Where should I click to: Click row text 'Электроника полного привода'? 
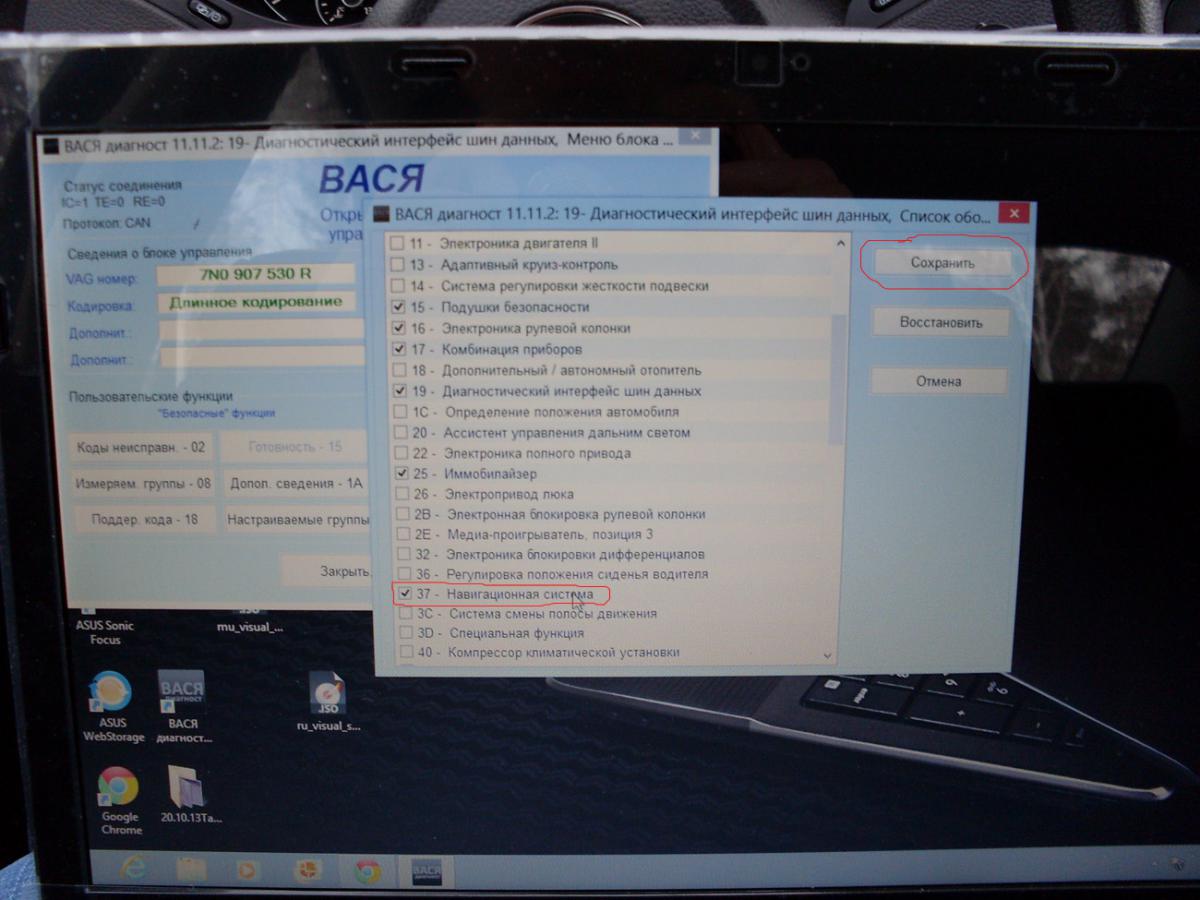point(537,453)
